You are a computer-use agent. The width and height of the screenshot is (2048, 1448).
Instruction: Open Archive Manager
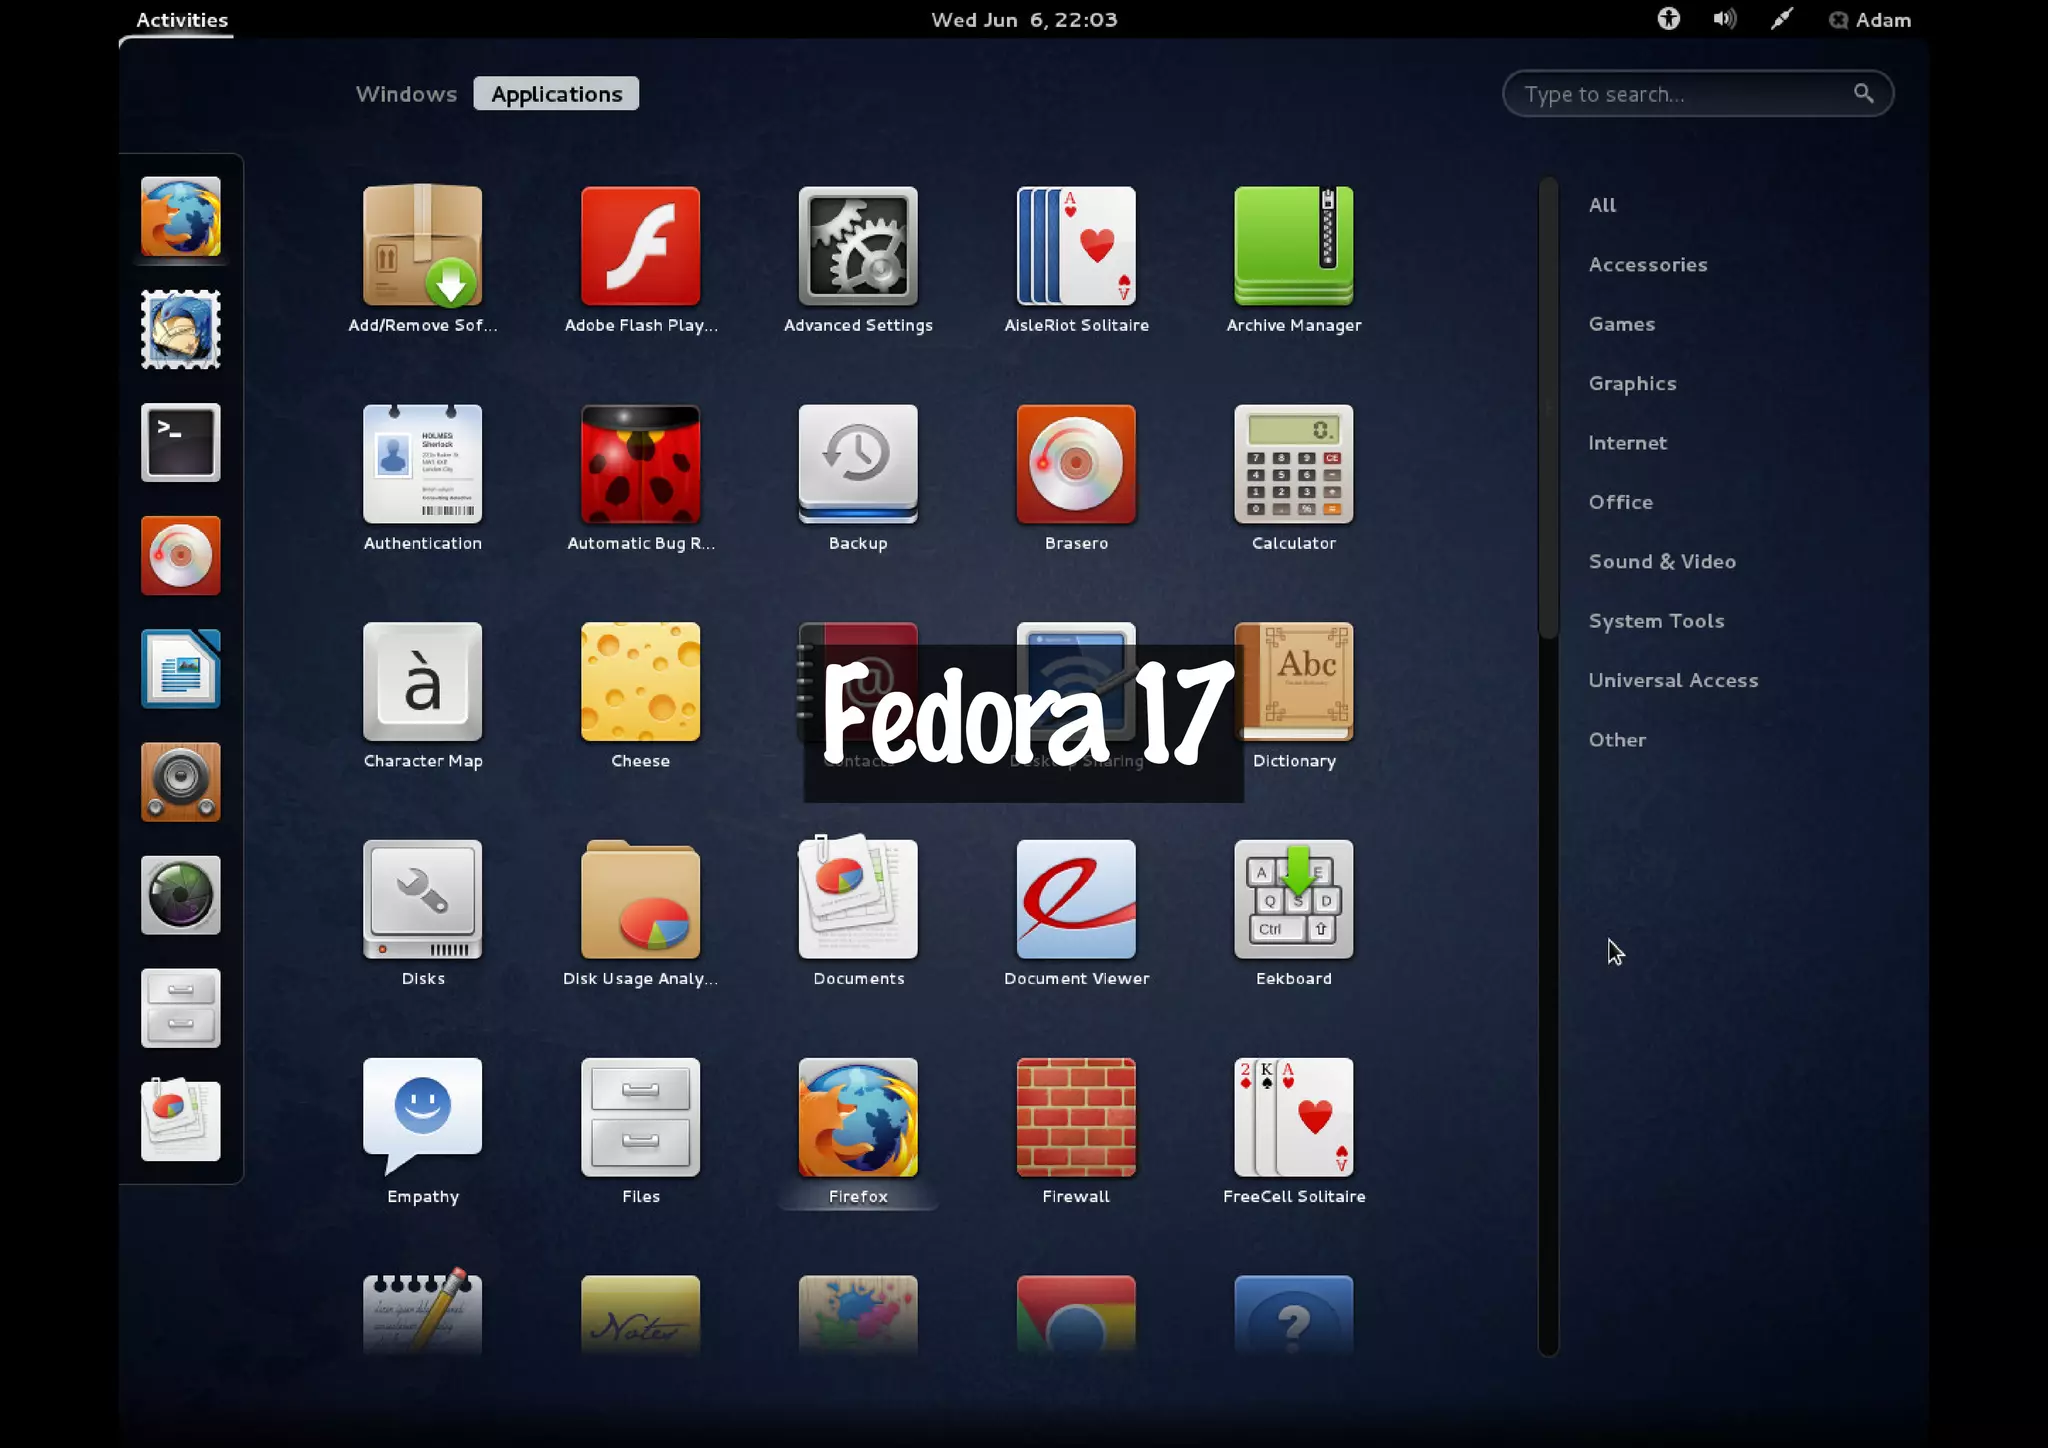tap(1294, 260)
